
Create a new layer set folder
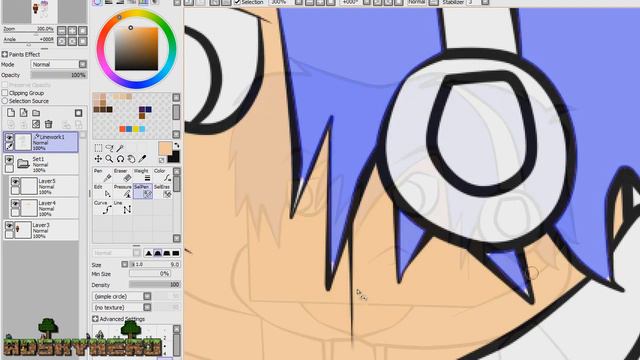(36, 113)
